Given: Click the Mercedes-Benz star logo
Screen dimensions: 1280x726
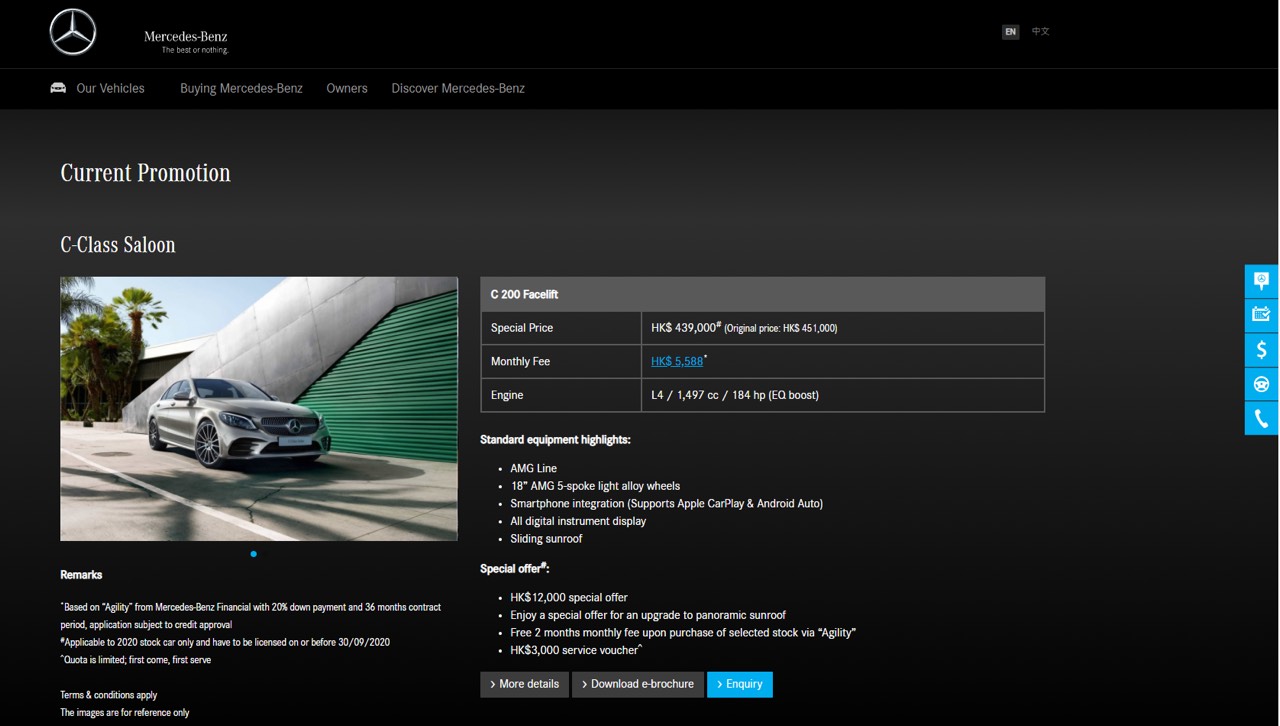Looking at the screenshot, I should point(73,32).
